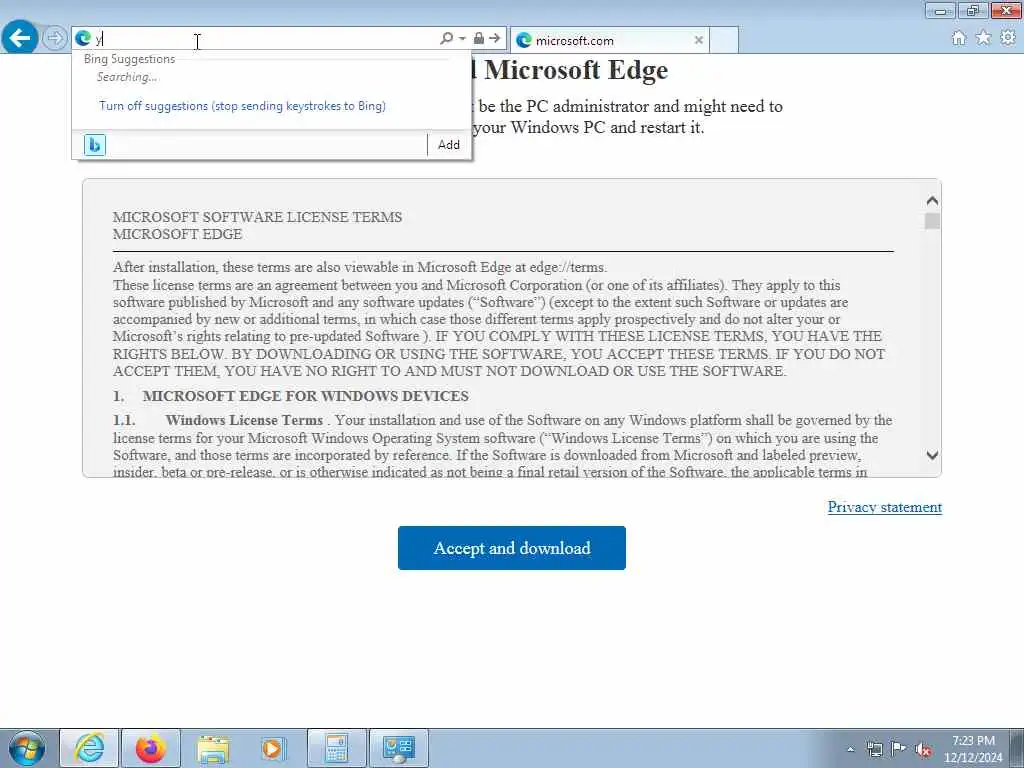Close the microsoft.com tab

[698, 40]
